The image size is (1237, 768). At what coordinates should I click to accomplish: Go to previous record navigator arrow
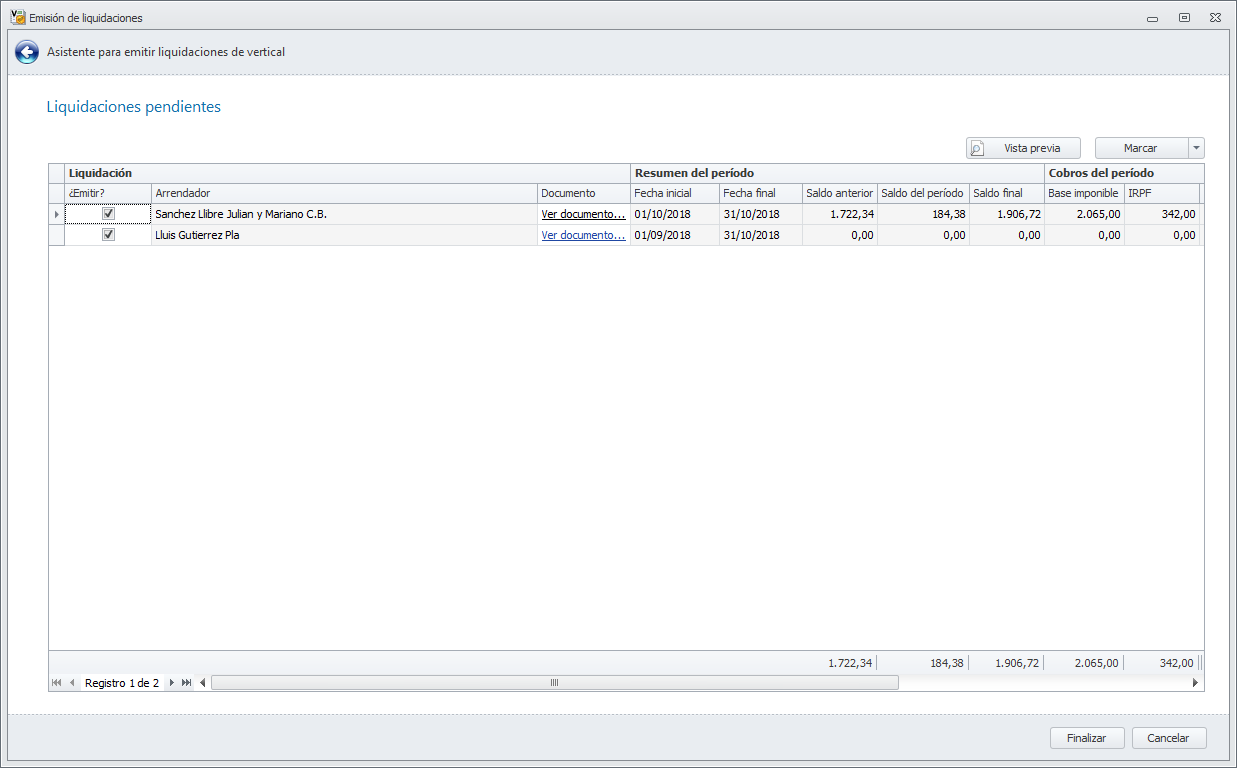tap(72, 683)
